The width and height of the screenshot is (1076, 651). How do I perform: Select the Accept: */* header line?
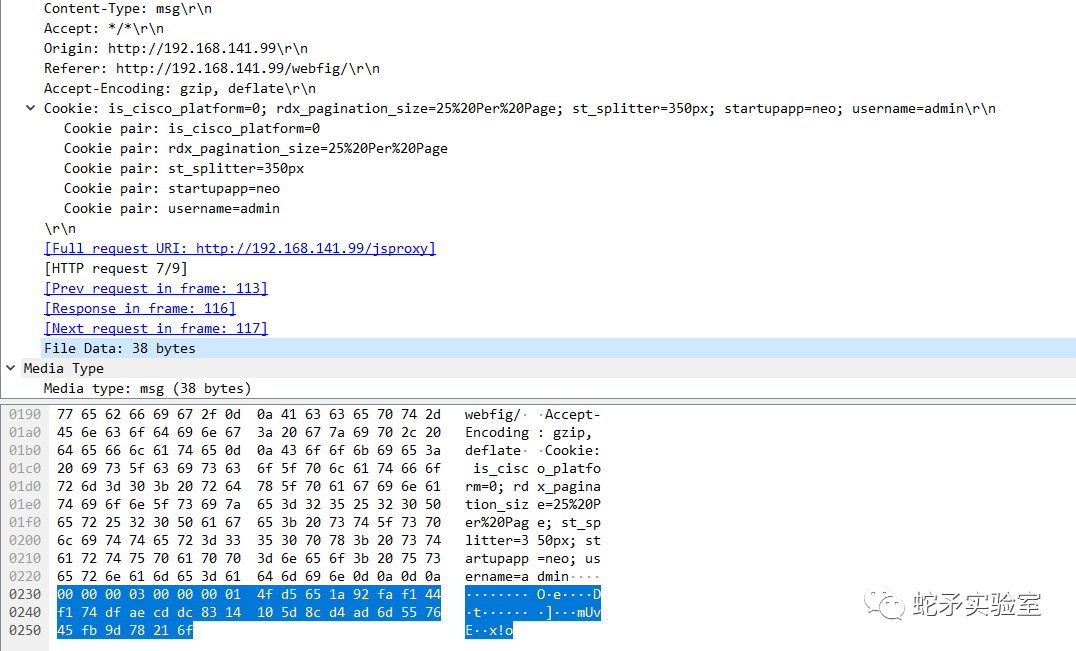104,29
